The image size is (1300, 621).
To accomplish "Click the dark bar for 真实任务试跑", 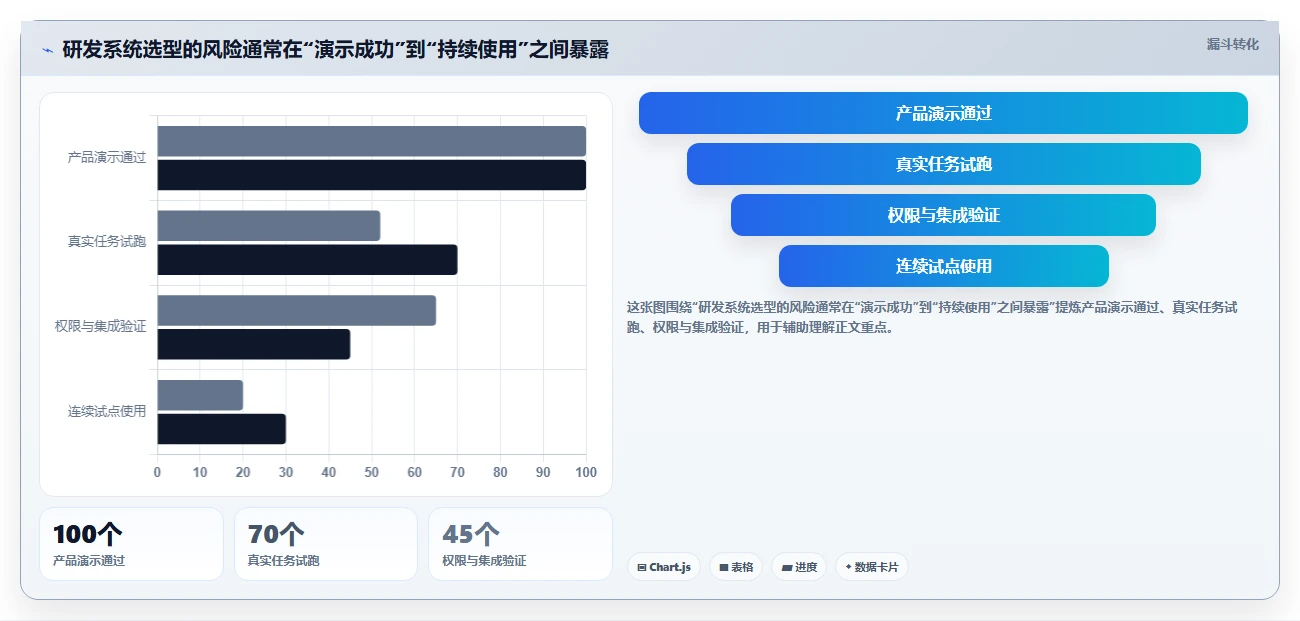I will pos(307,260).
